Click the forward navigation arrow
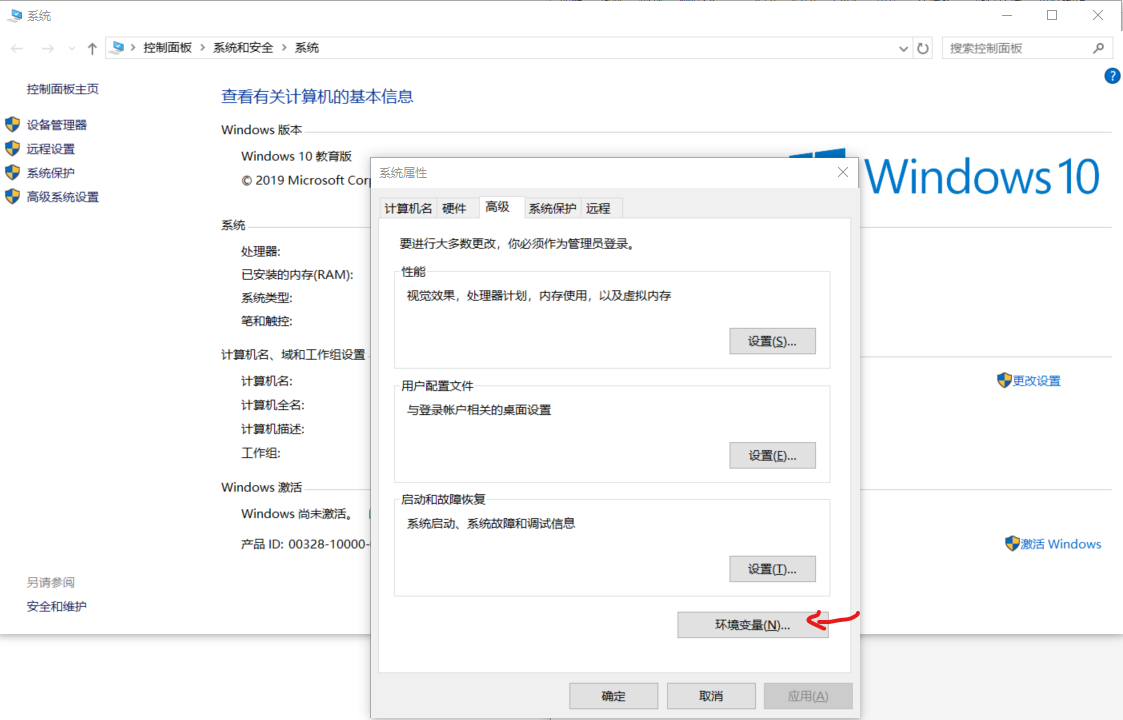The image size is (1123, 720). pos(47,48)
